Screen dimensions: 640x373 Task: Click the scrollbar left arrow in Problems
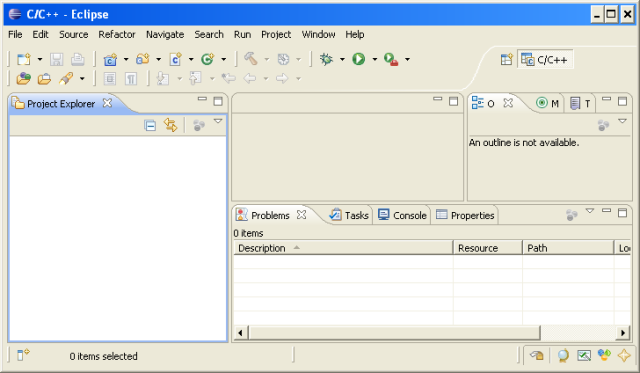click(240, 333)
